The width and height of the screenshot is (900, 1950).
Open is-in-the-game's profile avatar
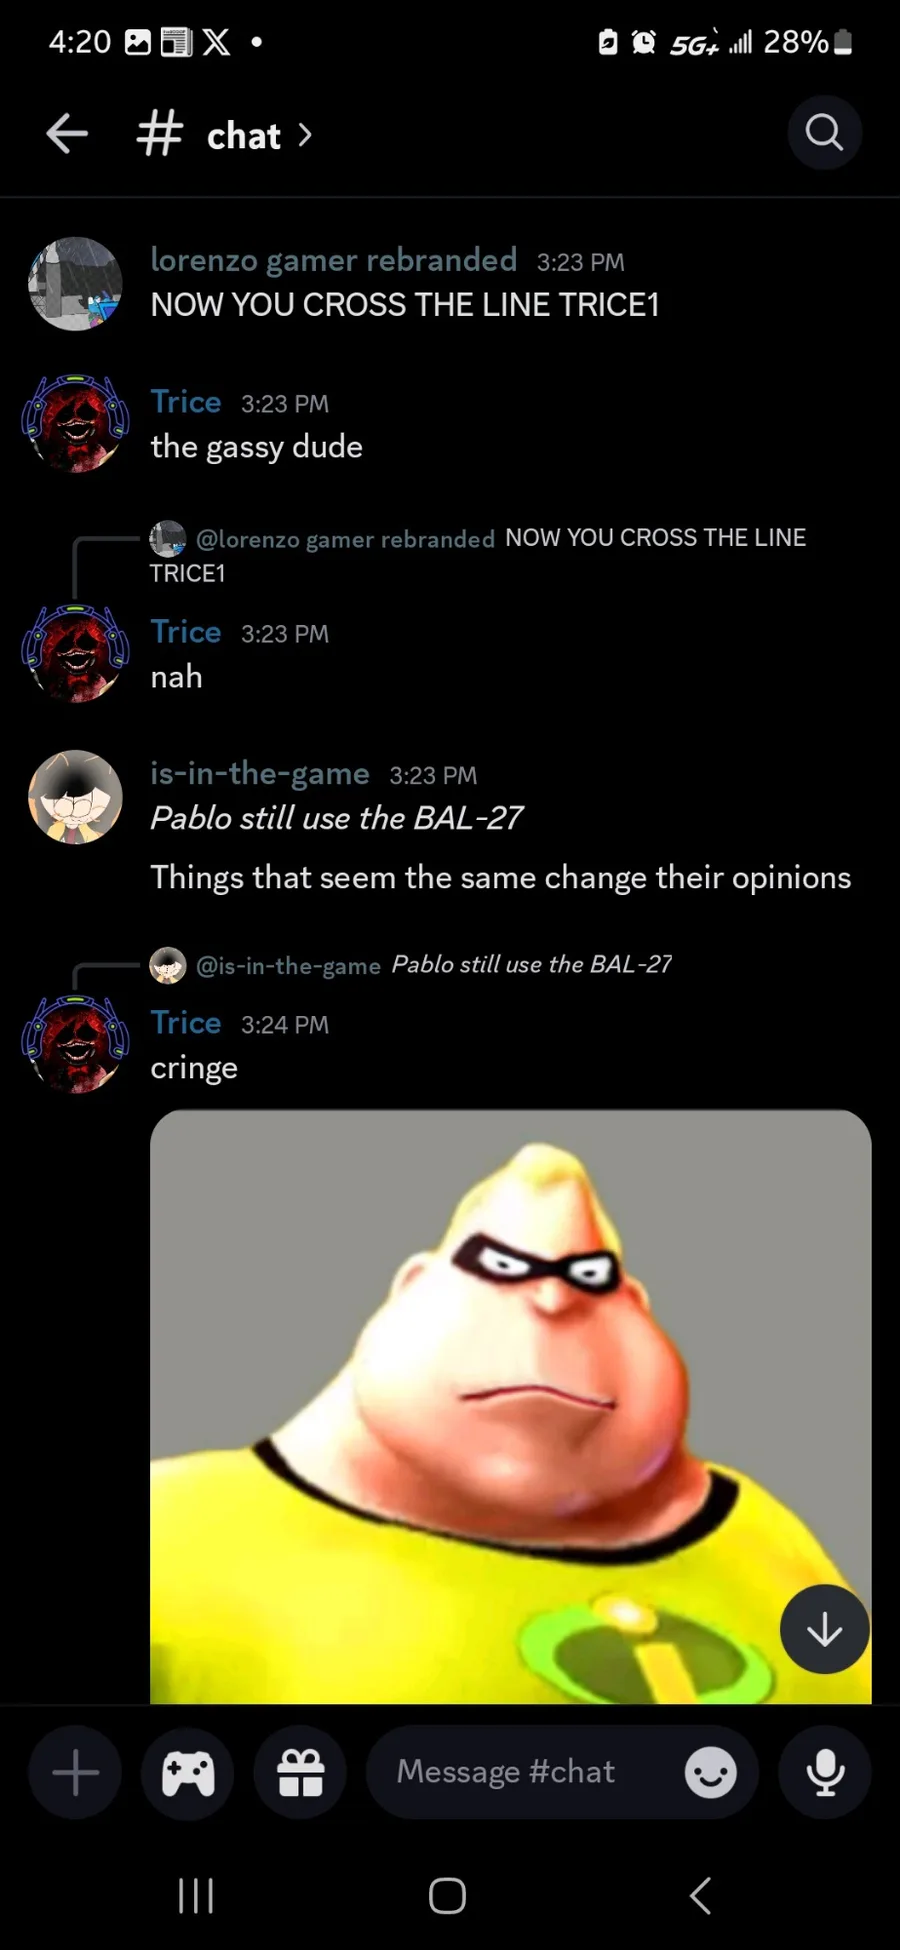(75, 797)
